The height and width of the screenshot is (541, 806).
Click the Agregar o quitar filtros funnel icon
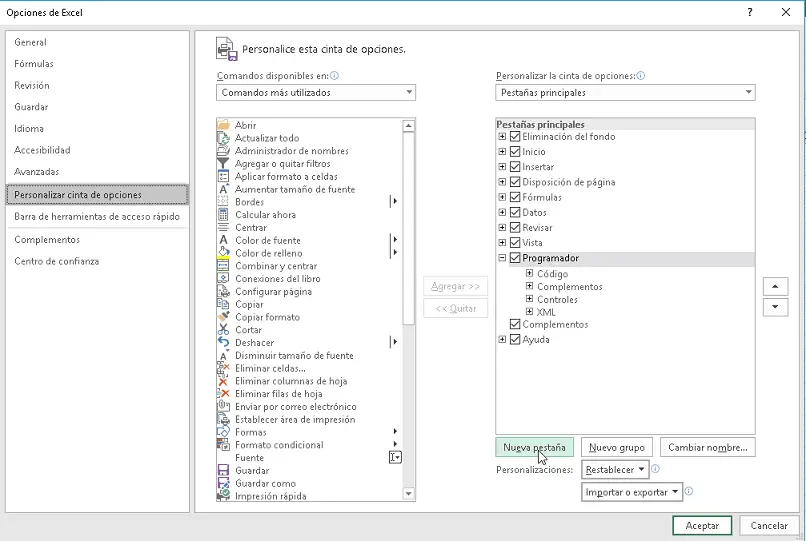(x=223, y=164)
